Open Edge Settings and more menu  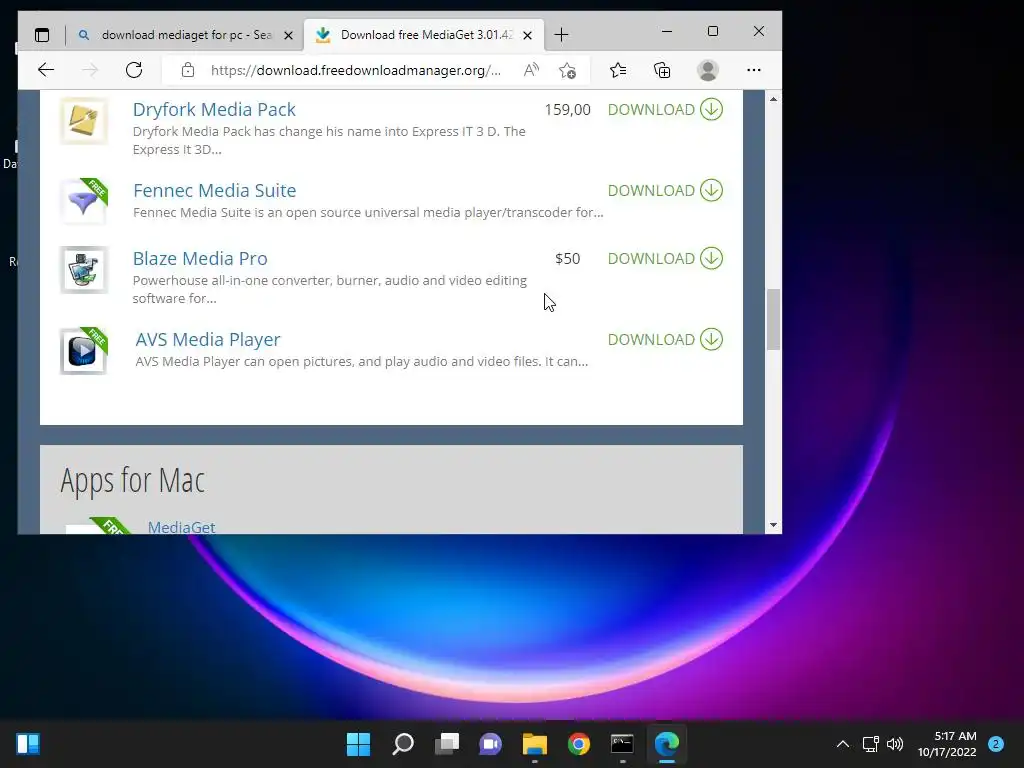(754, 70)
